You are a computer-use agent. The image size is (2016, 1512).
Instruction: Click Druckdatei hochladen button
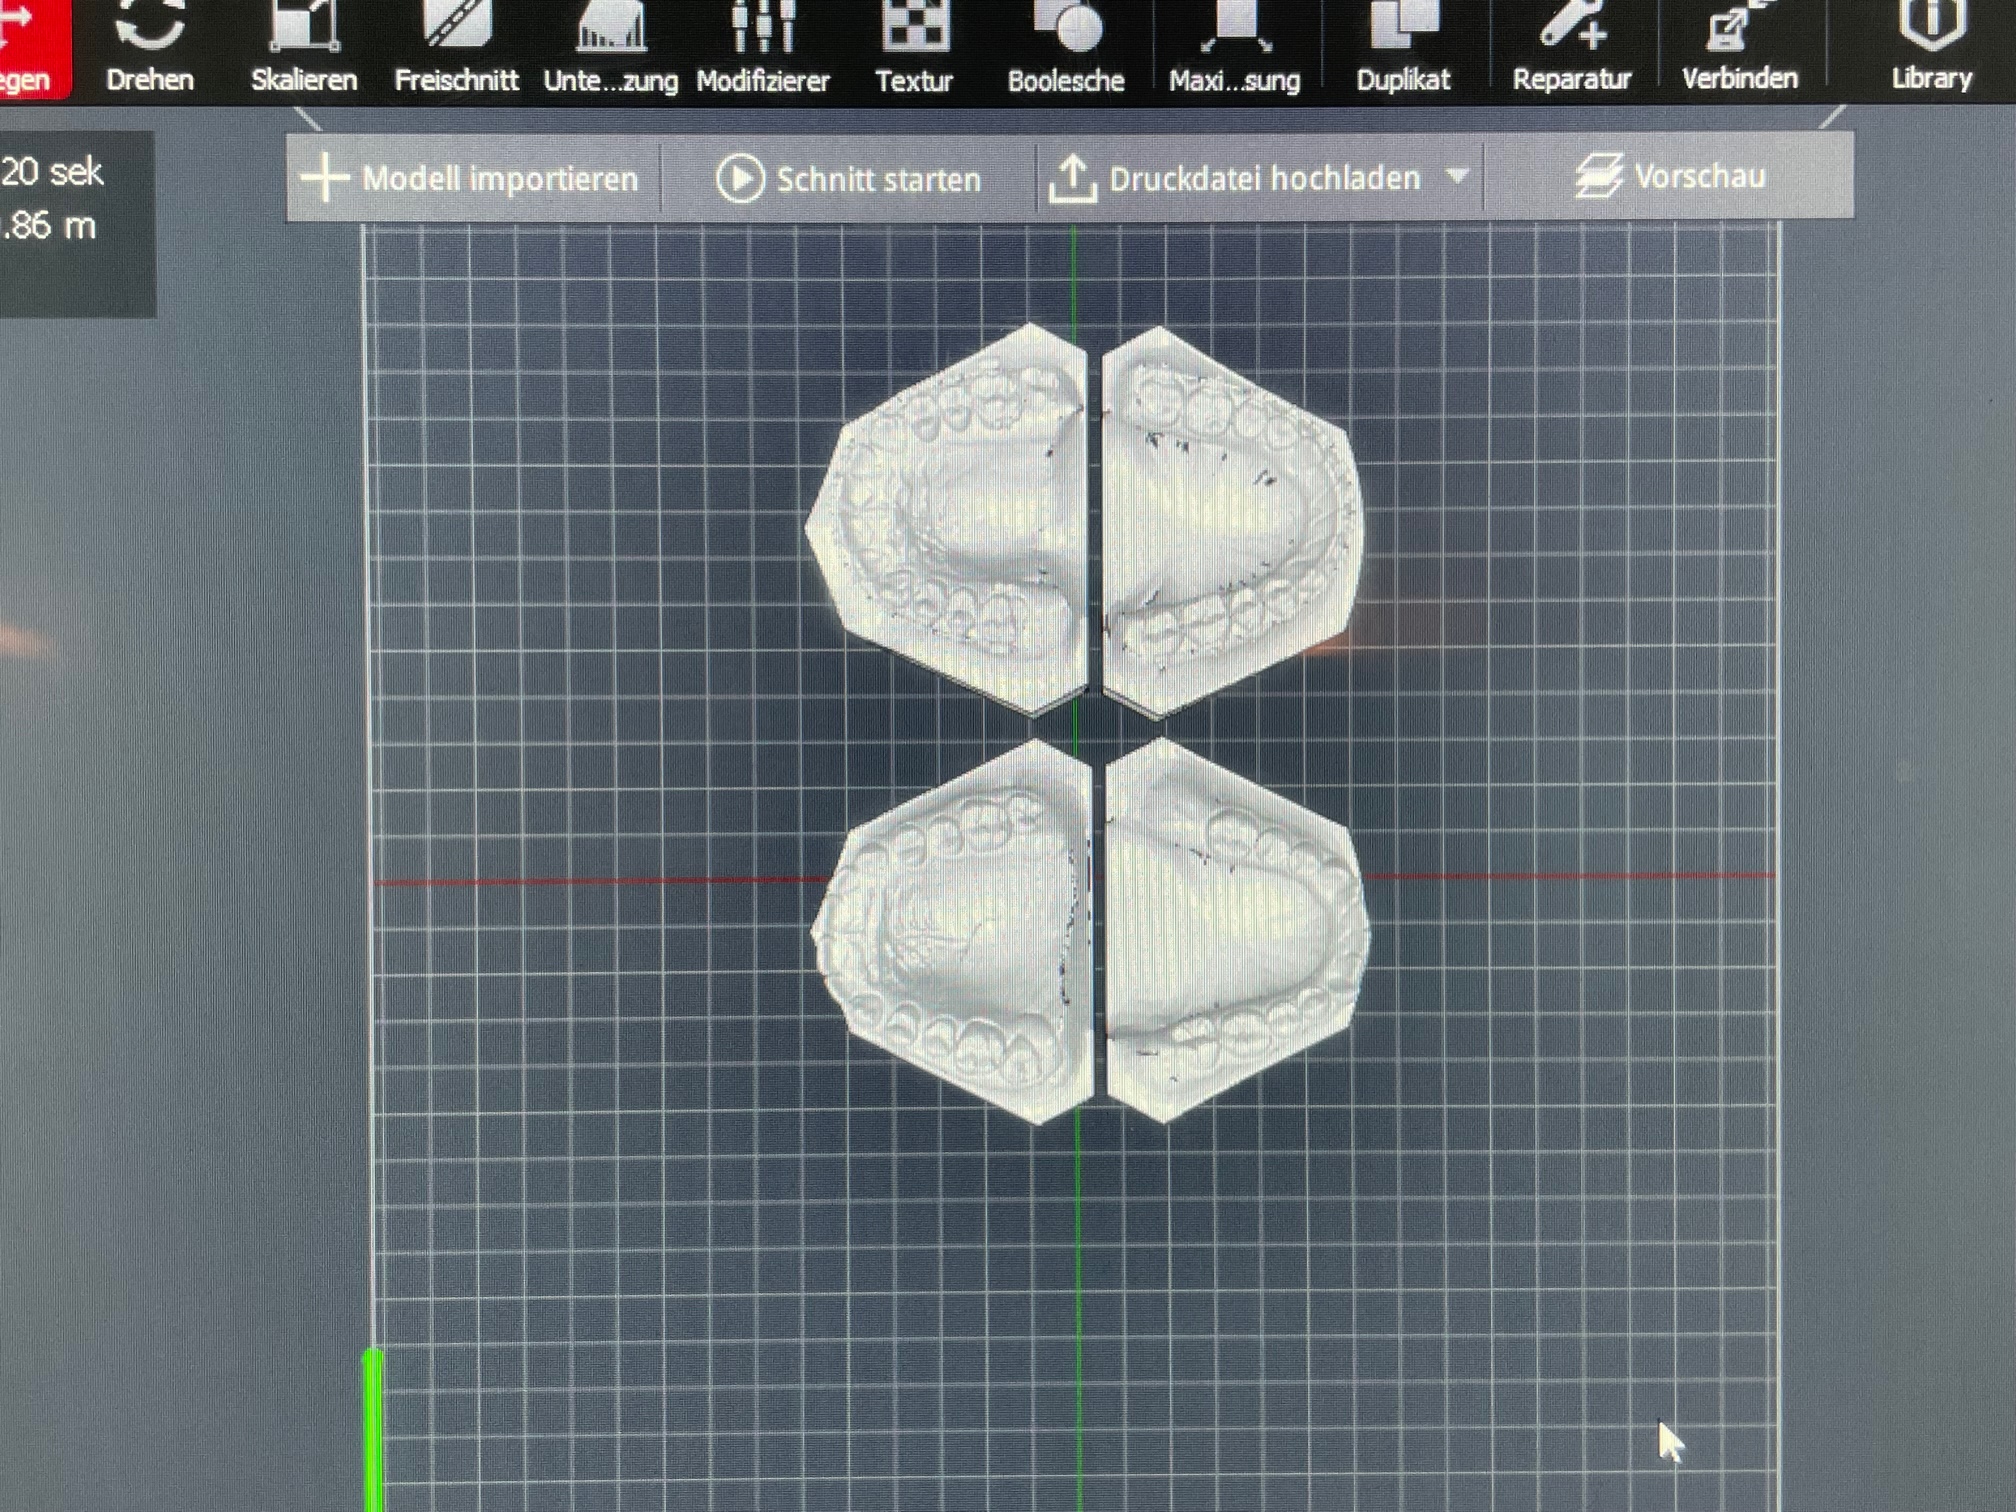point(1235,179)
